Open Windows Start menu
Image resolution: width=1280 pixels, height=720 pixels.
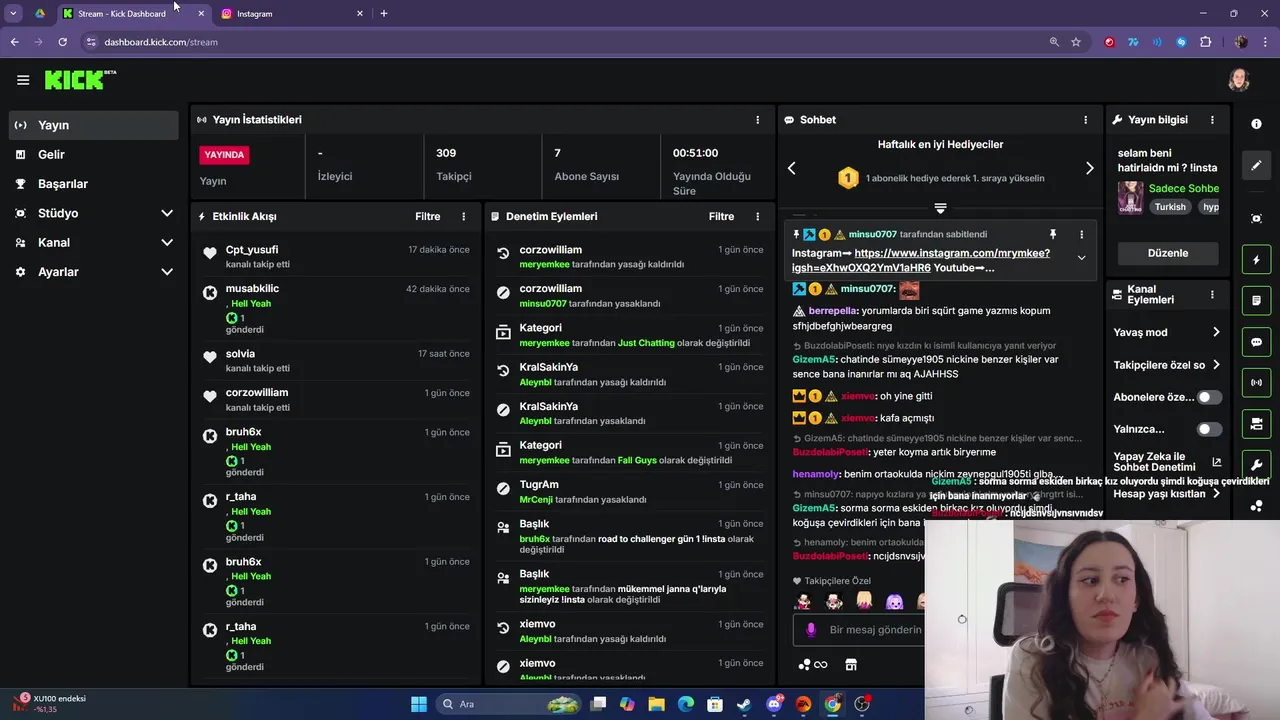click(x=419, y=704)
